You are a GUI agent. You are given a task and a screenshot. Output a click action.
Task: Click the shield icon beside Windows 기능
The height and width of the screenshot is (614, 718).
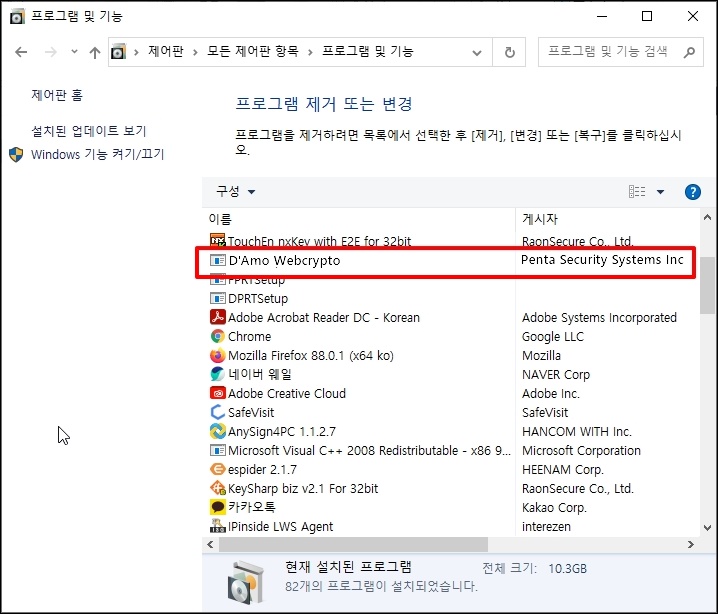(16, 155)
